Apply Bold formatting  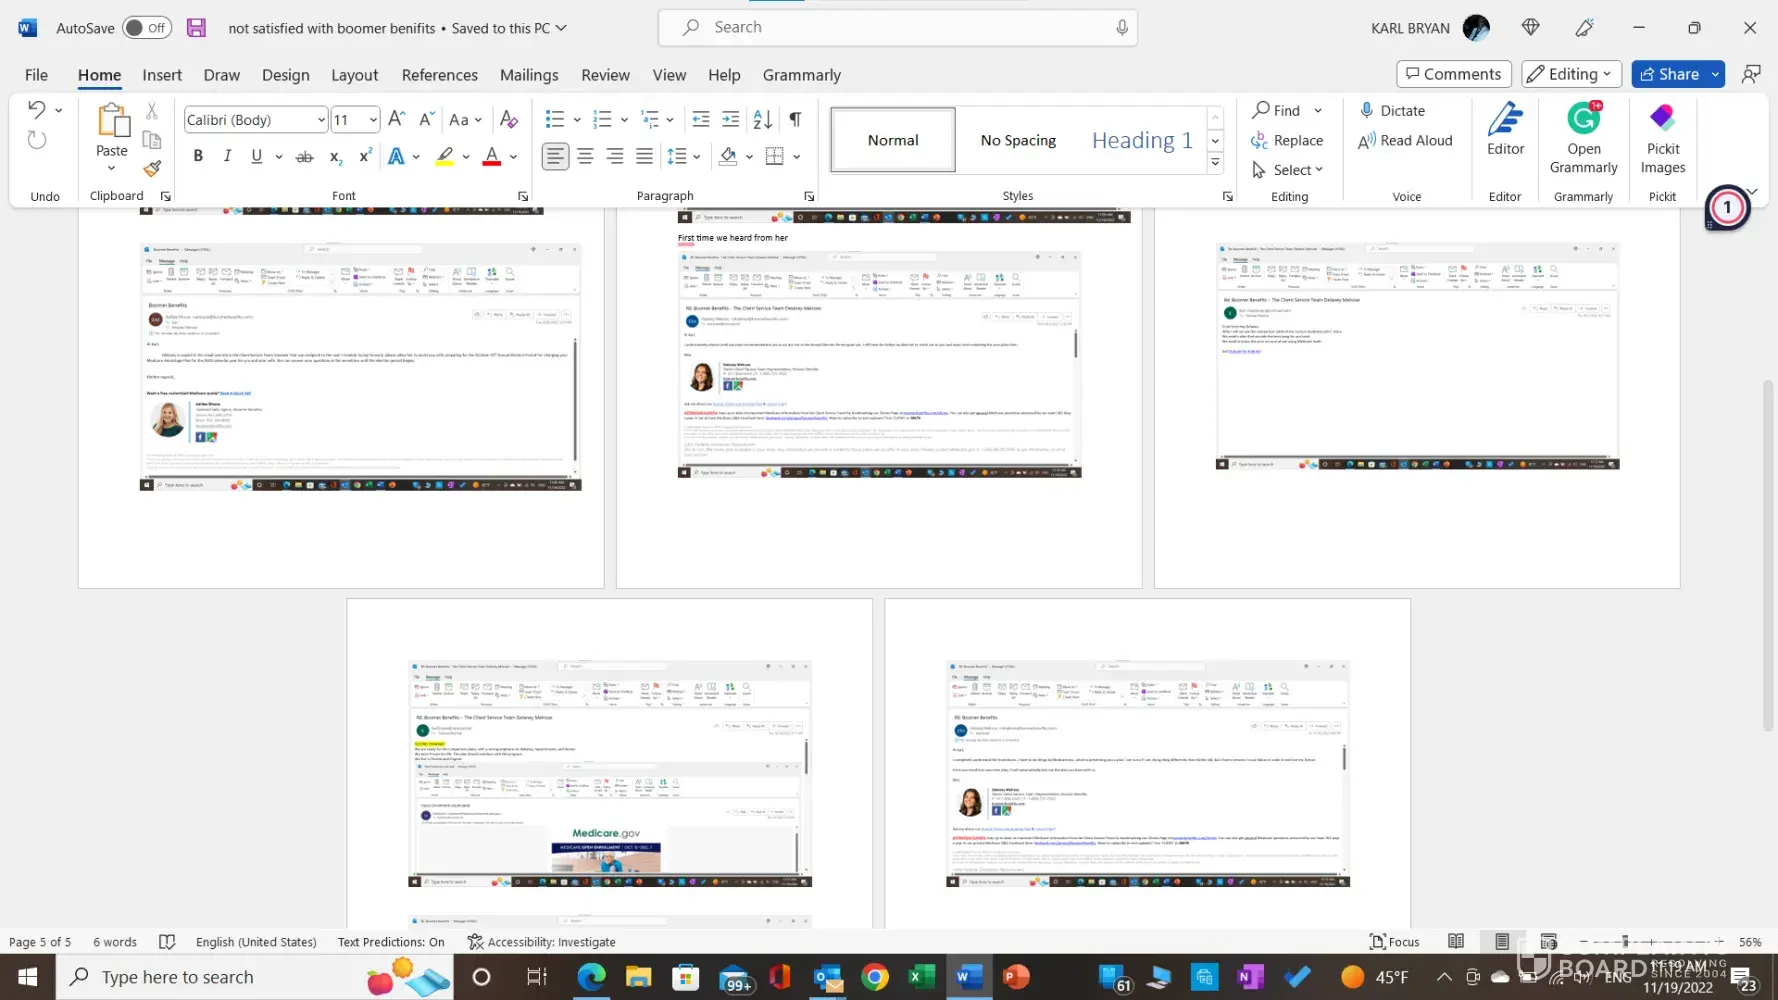tap(198, 156)
